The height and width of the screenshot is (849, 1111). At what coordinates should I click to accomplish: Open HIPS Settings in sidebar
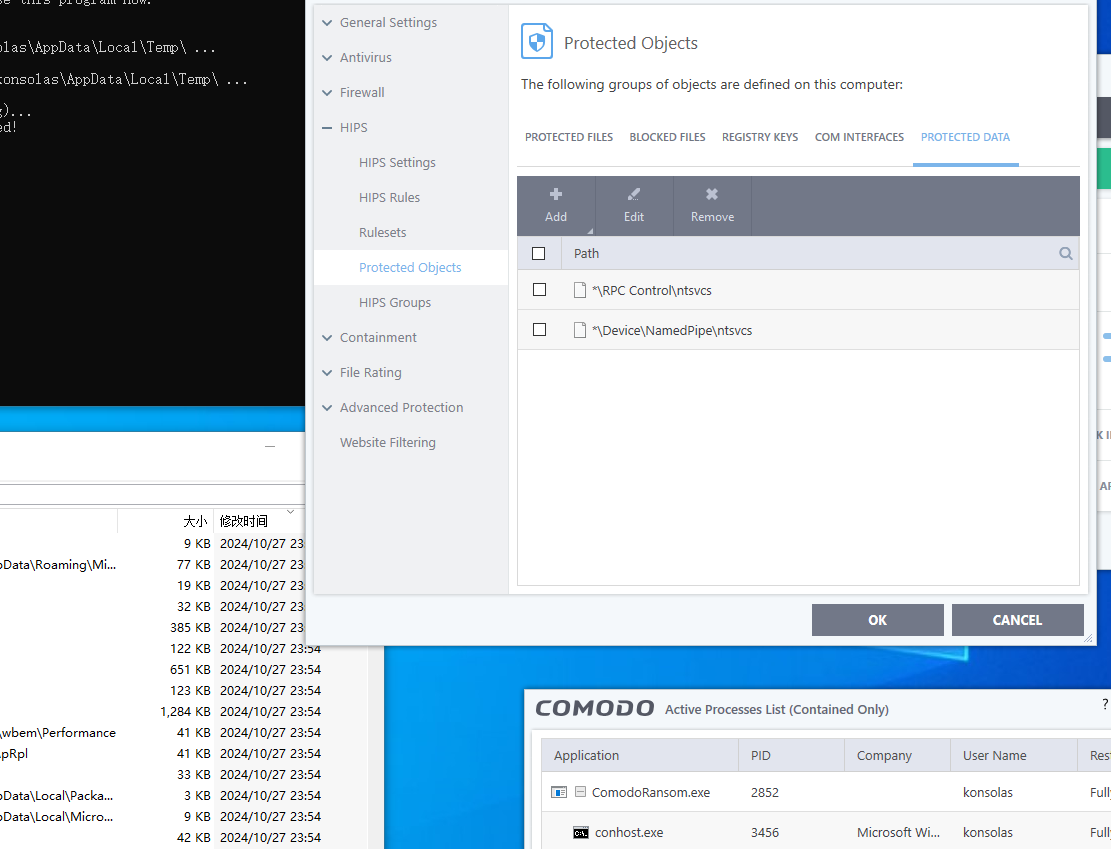point(397,162)
